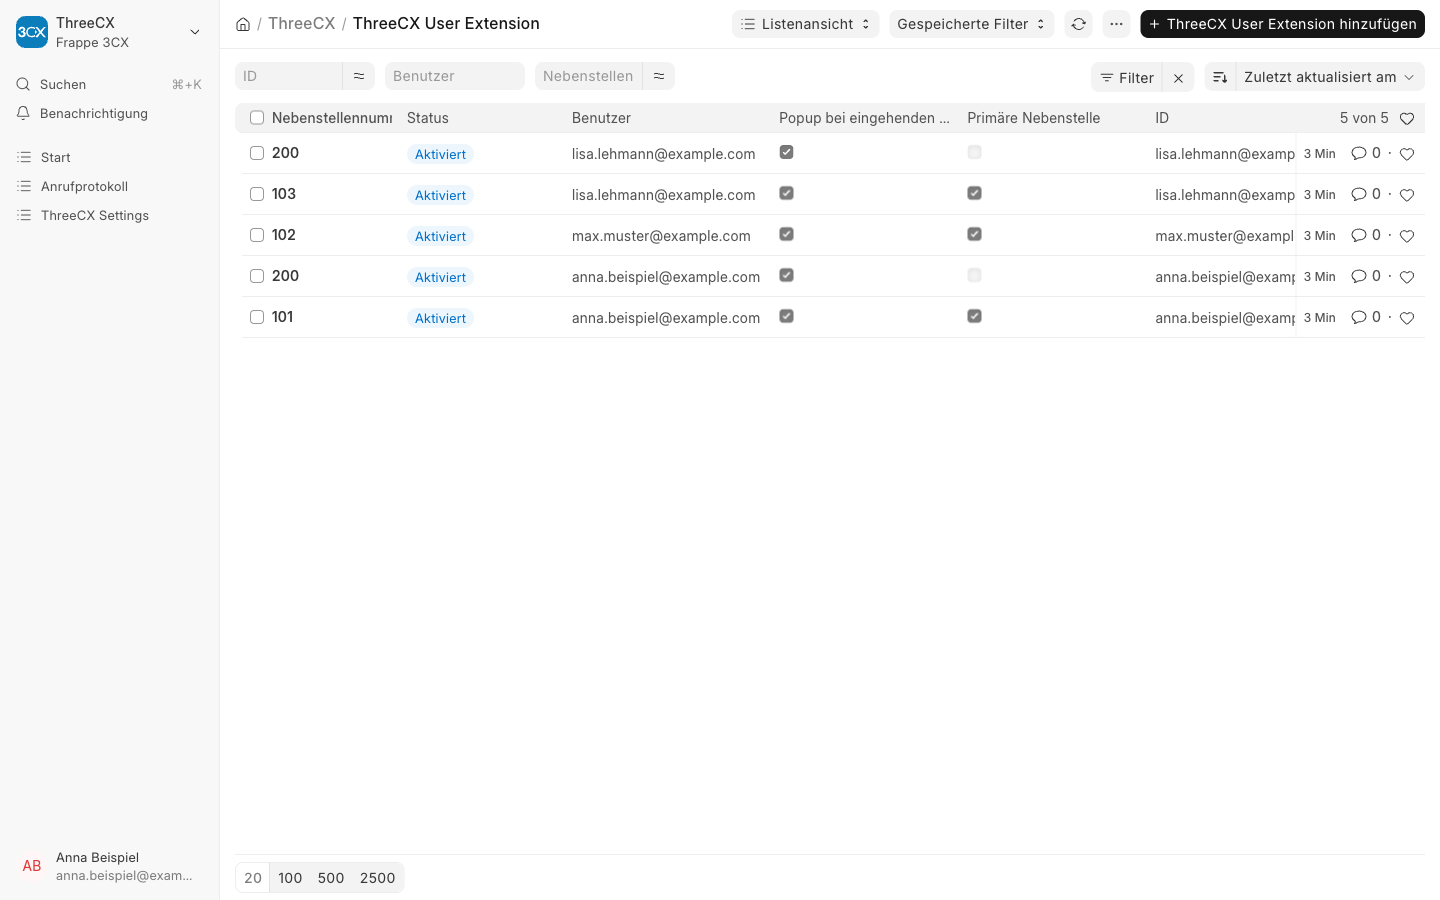Open Gespeicherte Filter dropdown

coord(971,24)
